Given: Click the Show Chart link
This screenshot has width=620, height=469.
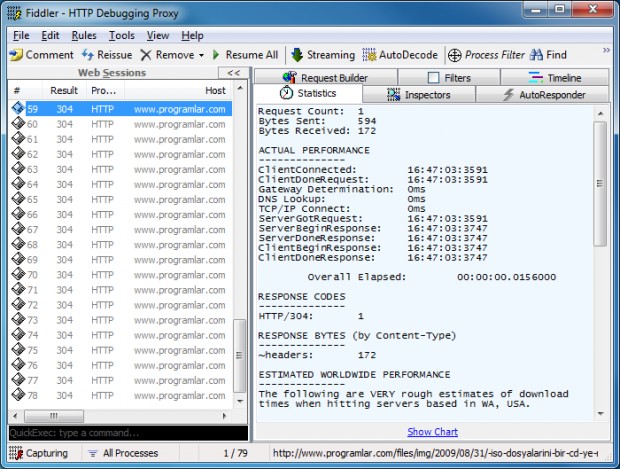Looking at the screenshot, I should pos(433,432).
